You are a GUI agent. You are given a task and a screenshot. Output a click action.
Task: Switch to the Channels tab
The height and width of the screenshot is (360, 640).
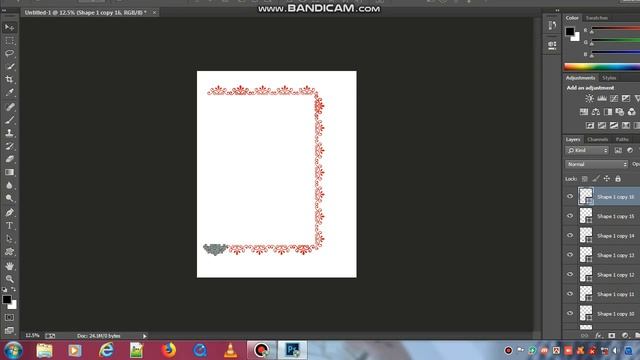tap(598, 140)
